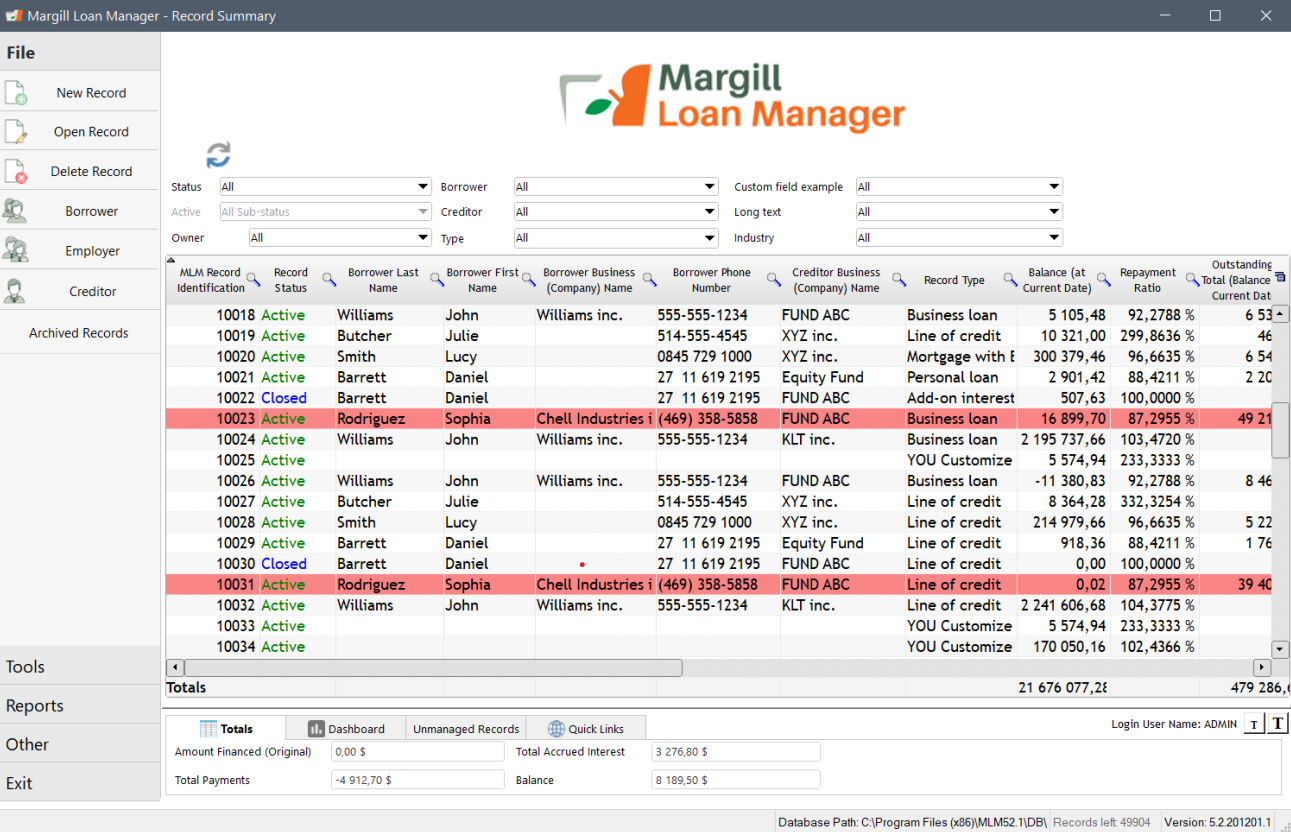Click the refresh records icon
The height and width of the screenshot is (832, 1291).
click(x=218, y=155)
